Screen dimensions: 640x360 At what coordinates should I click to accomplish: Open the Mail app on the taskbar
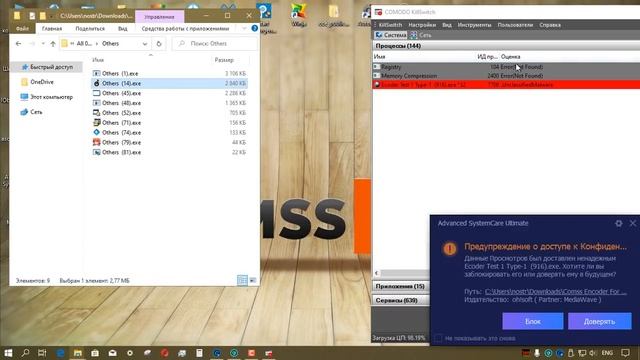coord(113,353)
